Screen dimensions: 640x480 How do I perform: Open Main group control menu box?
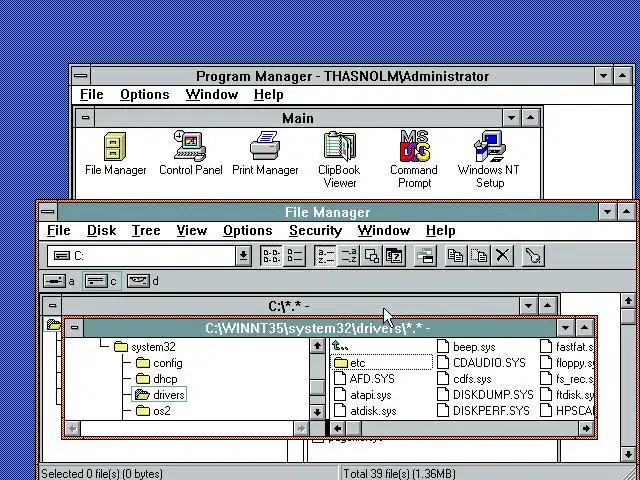pos(85,118)
